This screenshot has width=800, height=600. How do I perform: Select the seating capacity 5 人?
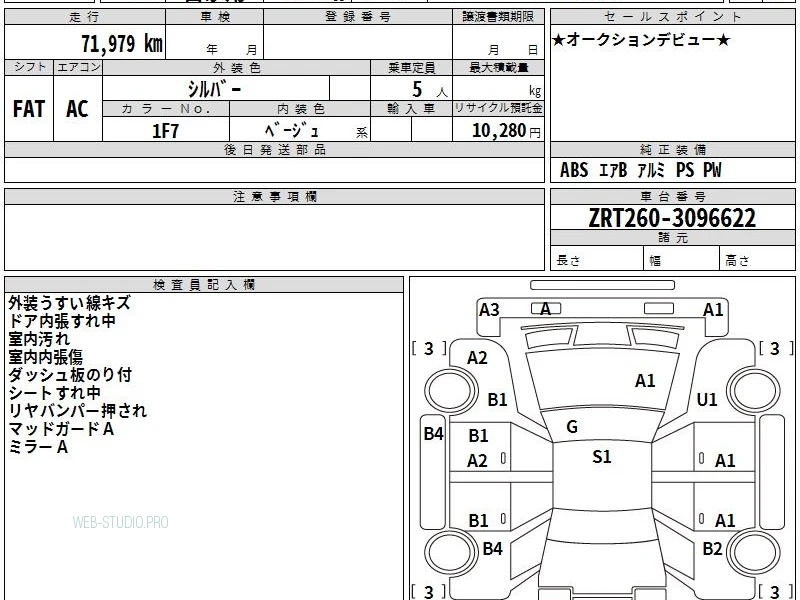(x=429, y=90)
